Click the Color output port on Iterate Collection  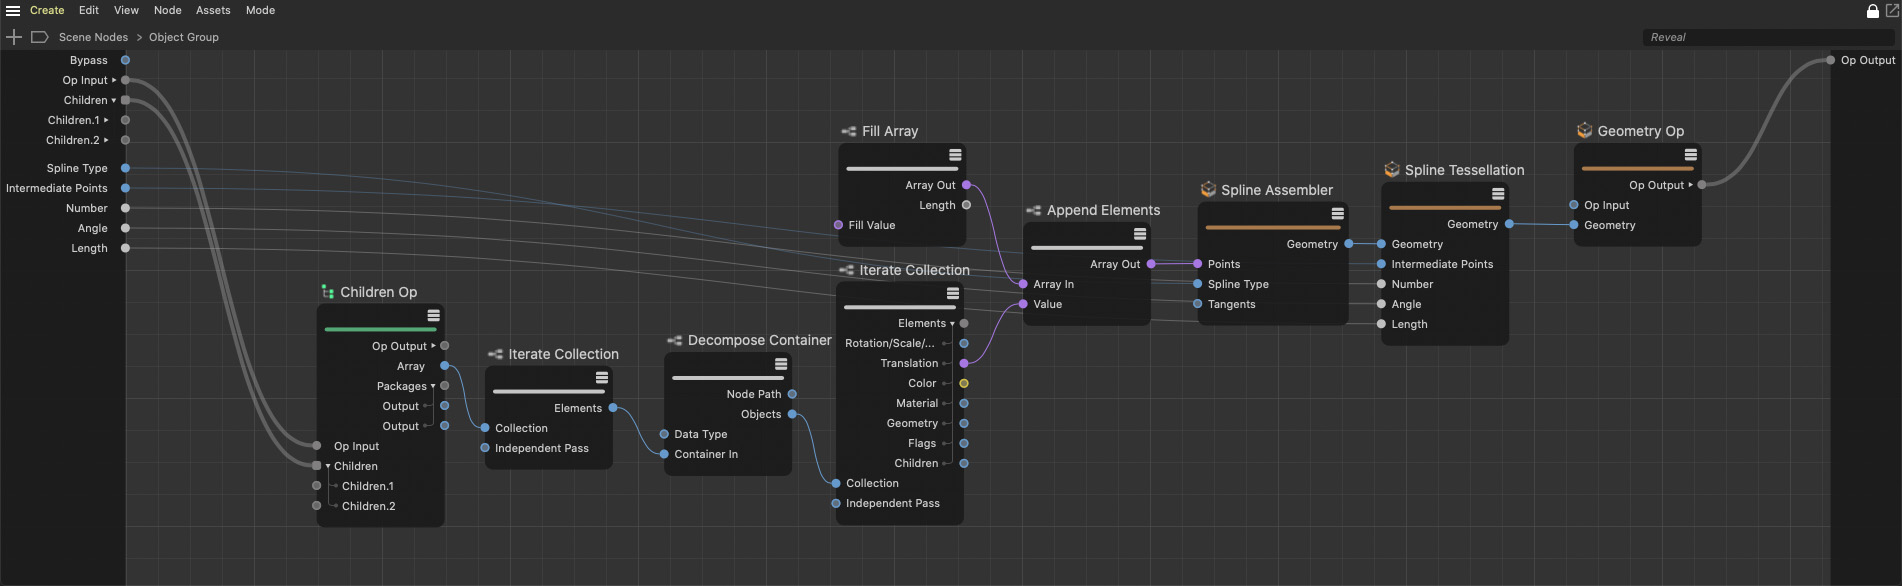(x=964, y=383)
